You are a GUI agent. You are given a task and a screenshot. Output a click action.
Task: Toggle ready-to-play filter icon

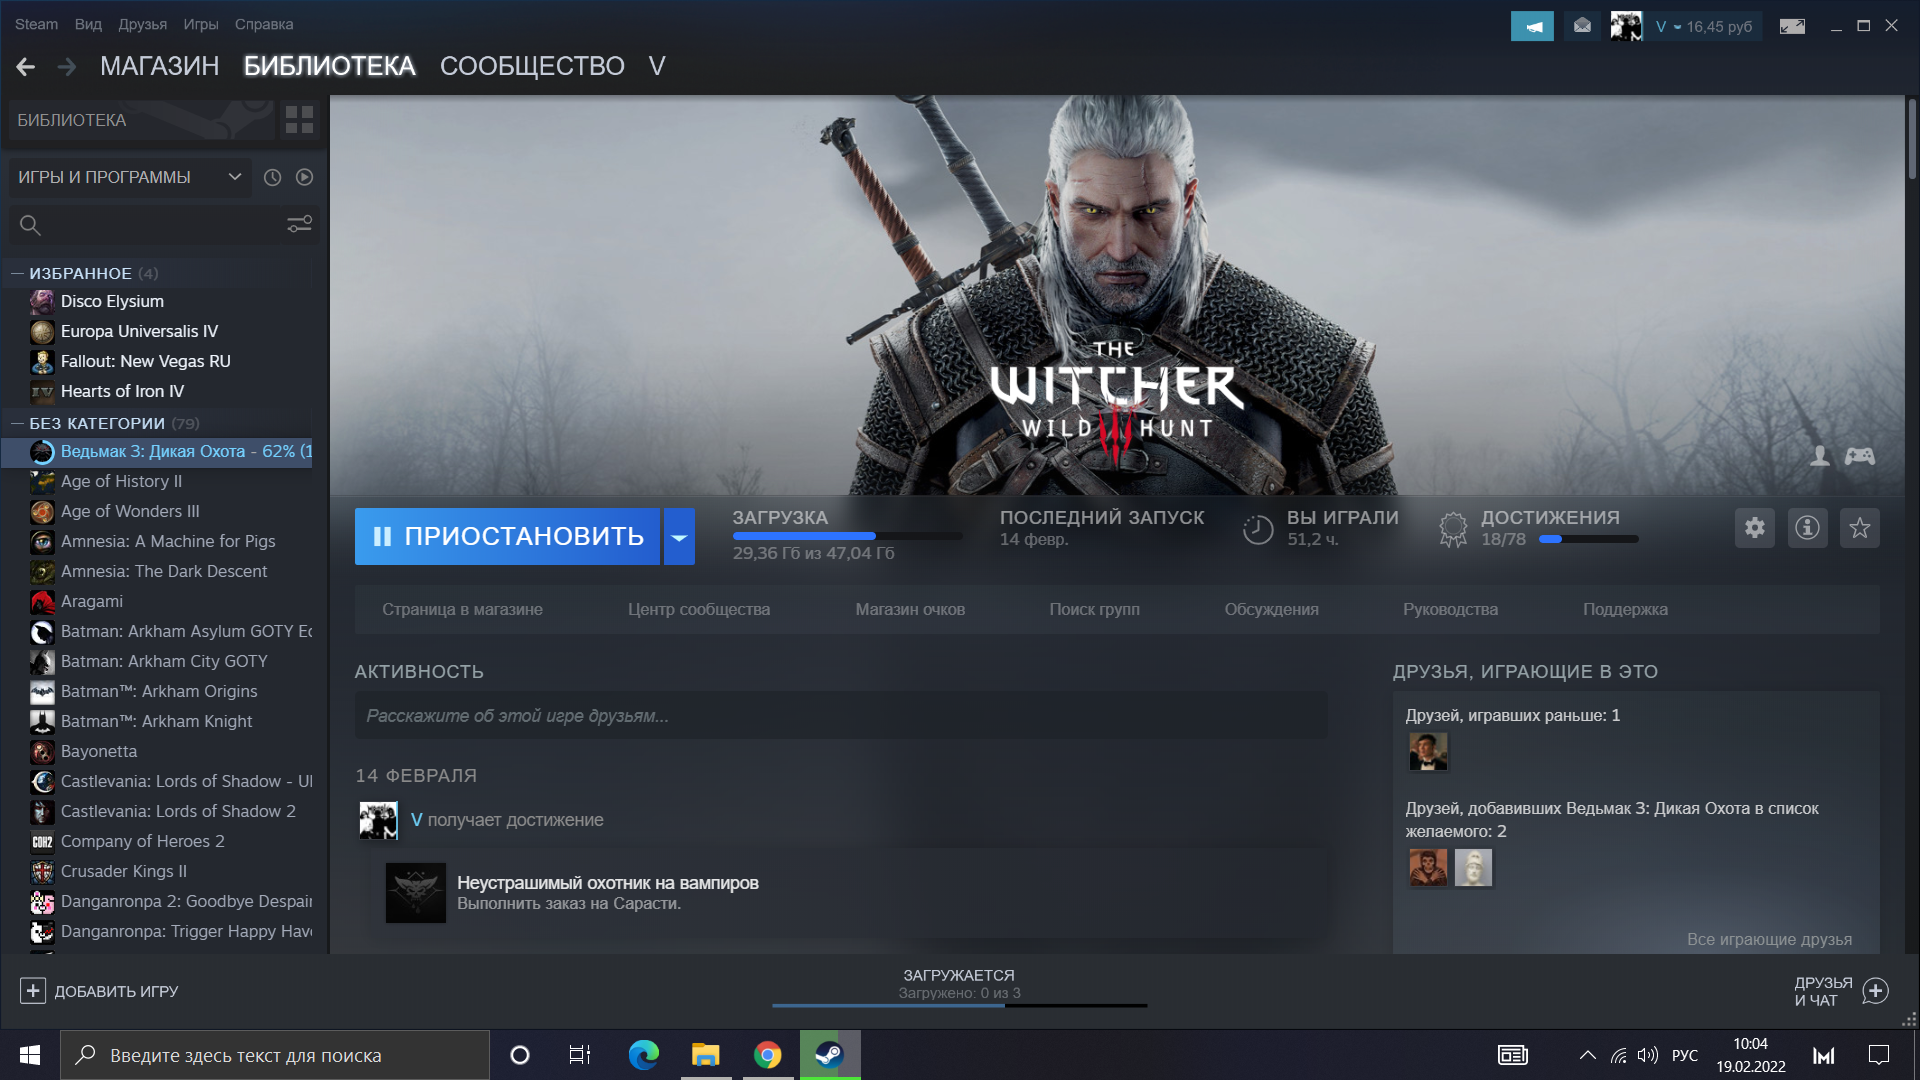[305, 177]
